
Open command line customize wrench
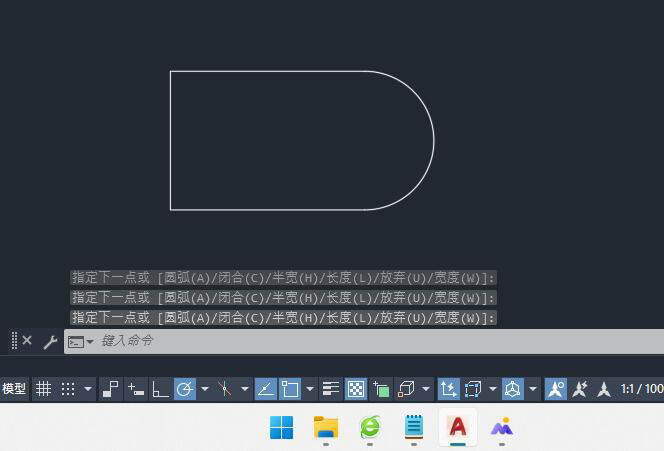click(x=50, y=342)
